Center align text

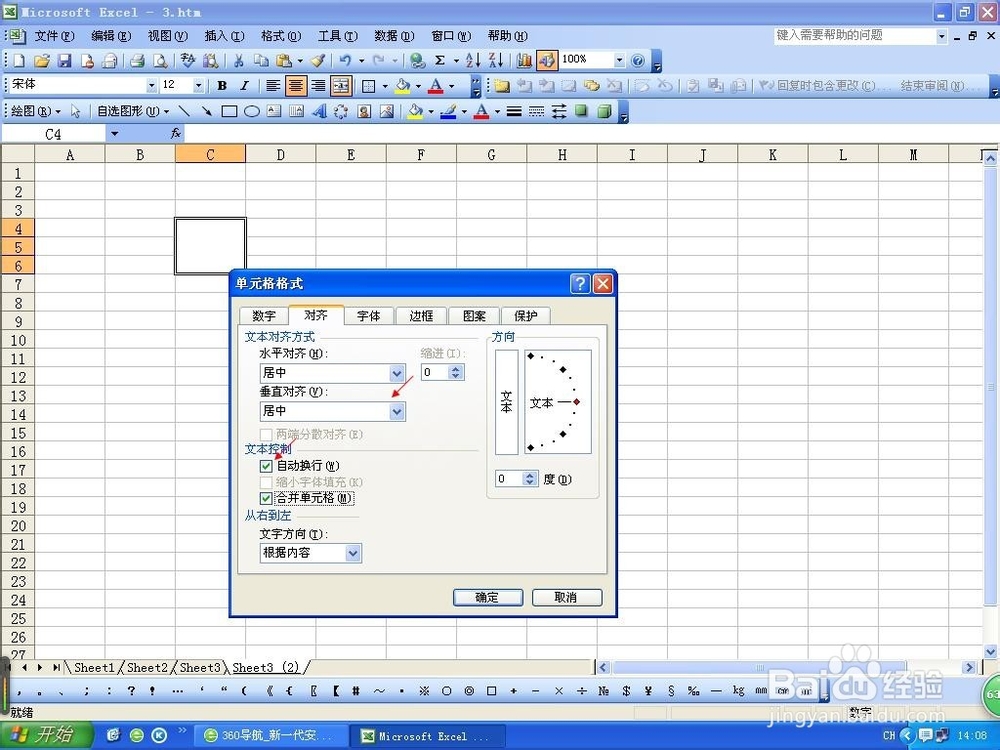coord(295,85)
